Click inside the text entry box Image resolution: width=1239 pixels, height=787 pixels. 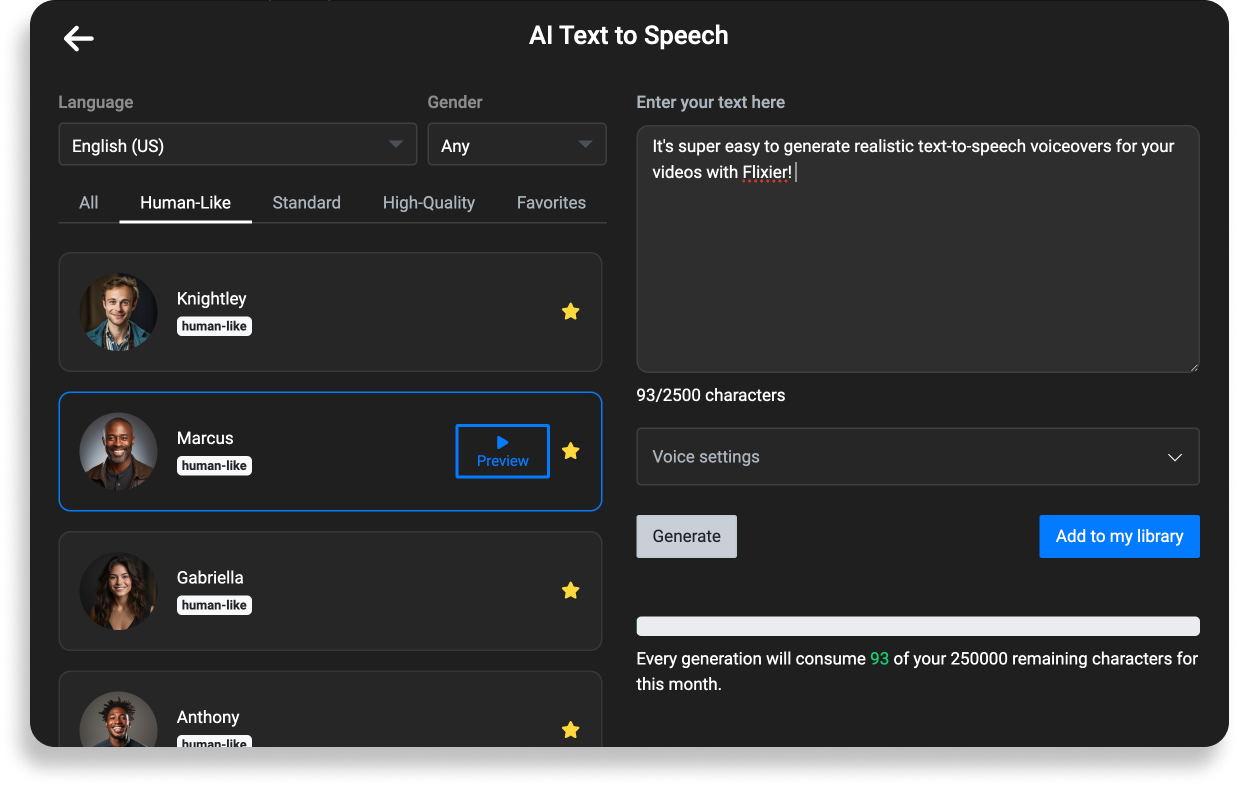tap(917, 248)
